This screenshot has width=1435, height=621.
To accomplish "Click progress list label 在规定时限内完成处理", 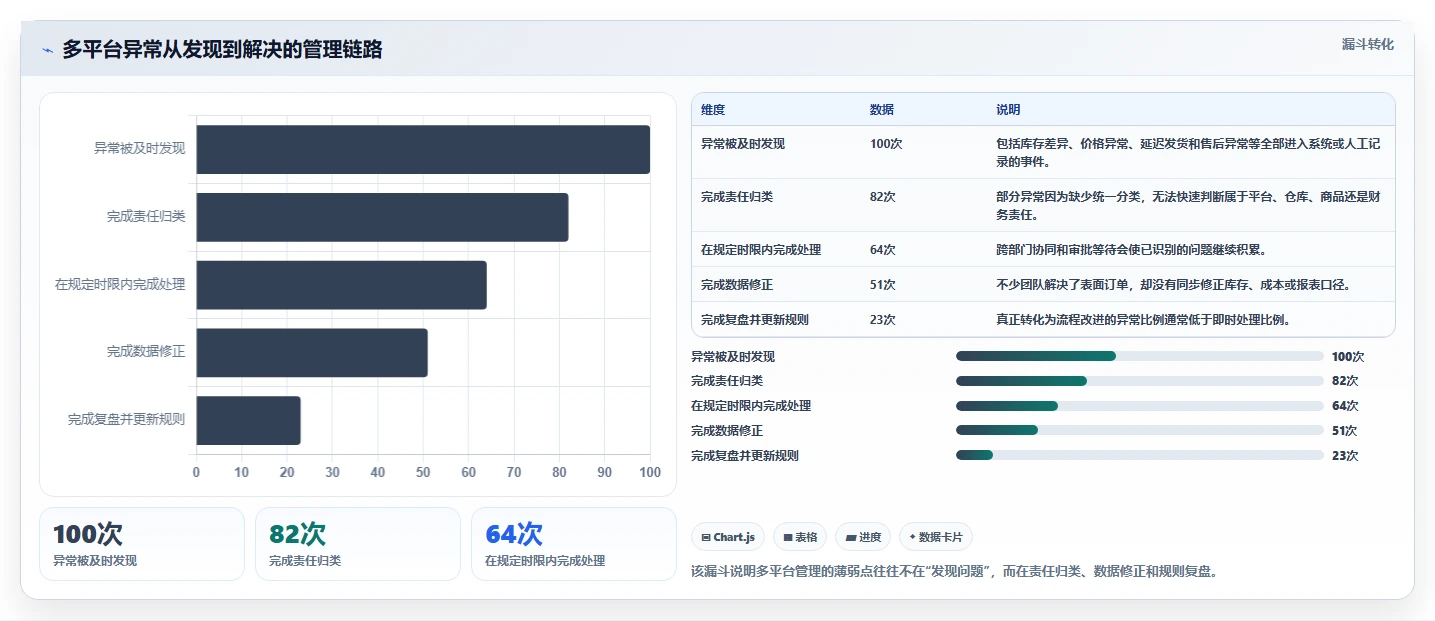I will [751, 406].
